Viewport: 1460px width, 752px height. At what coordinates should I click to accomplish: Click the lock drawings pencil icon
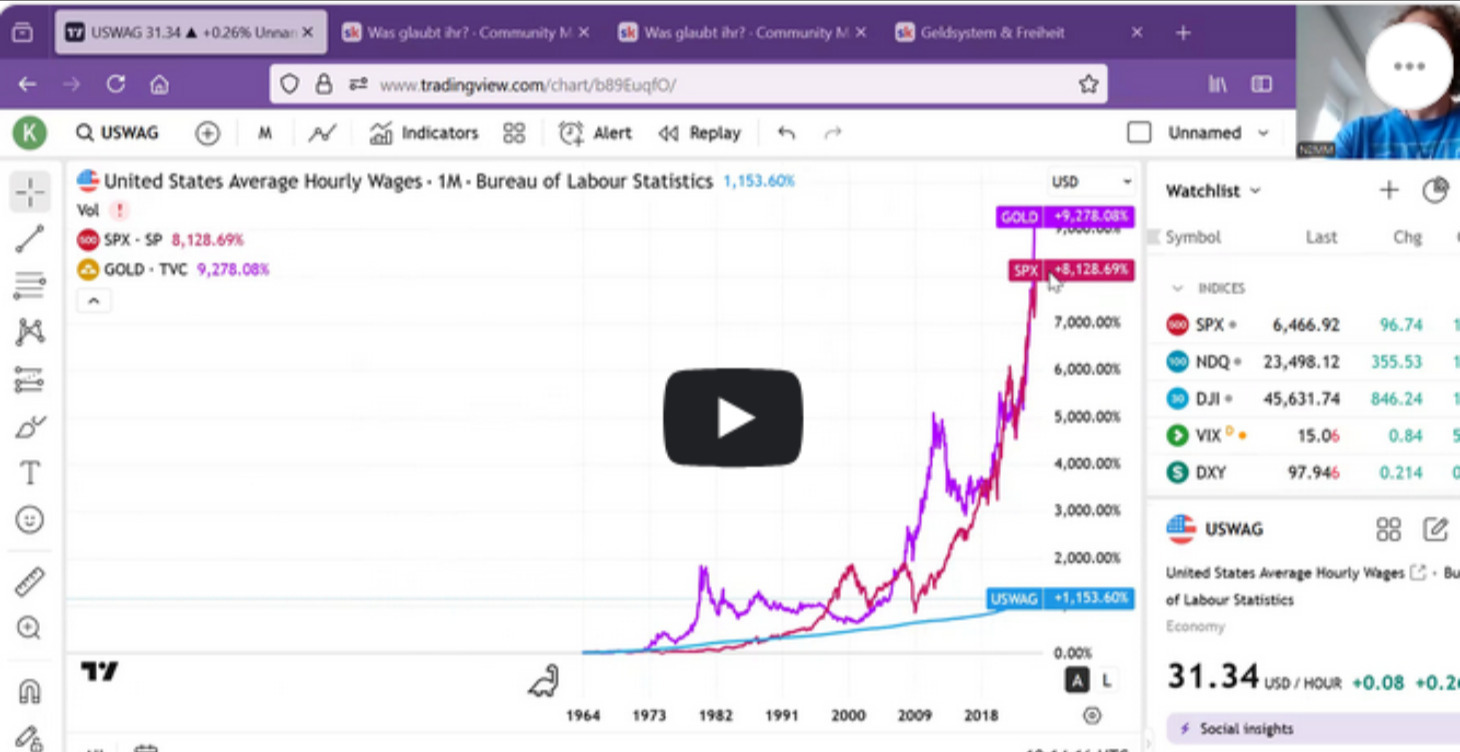[x=28, y=738]
